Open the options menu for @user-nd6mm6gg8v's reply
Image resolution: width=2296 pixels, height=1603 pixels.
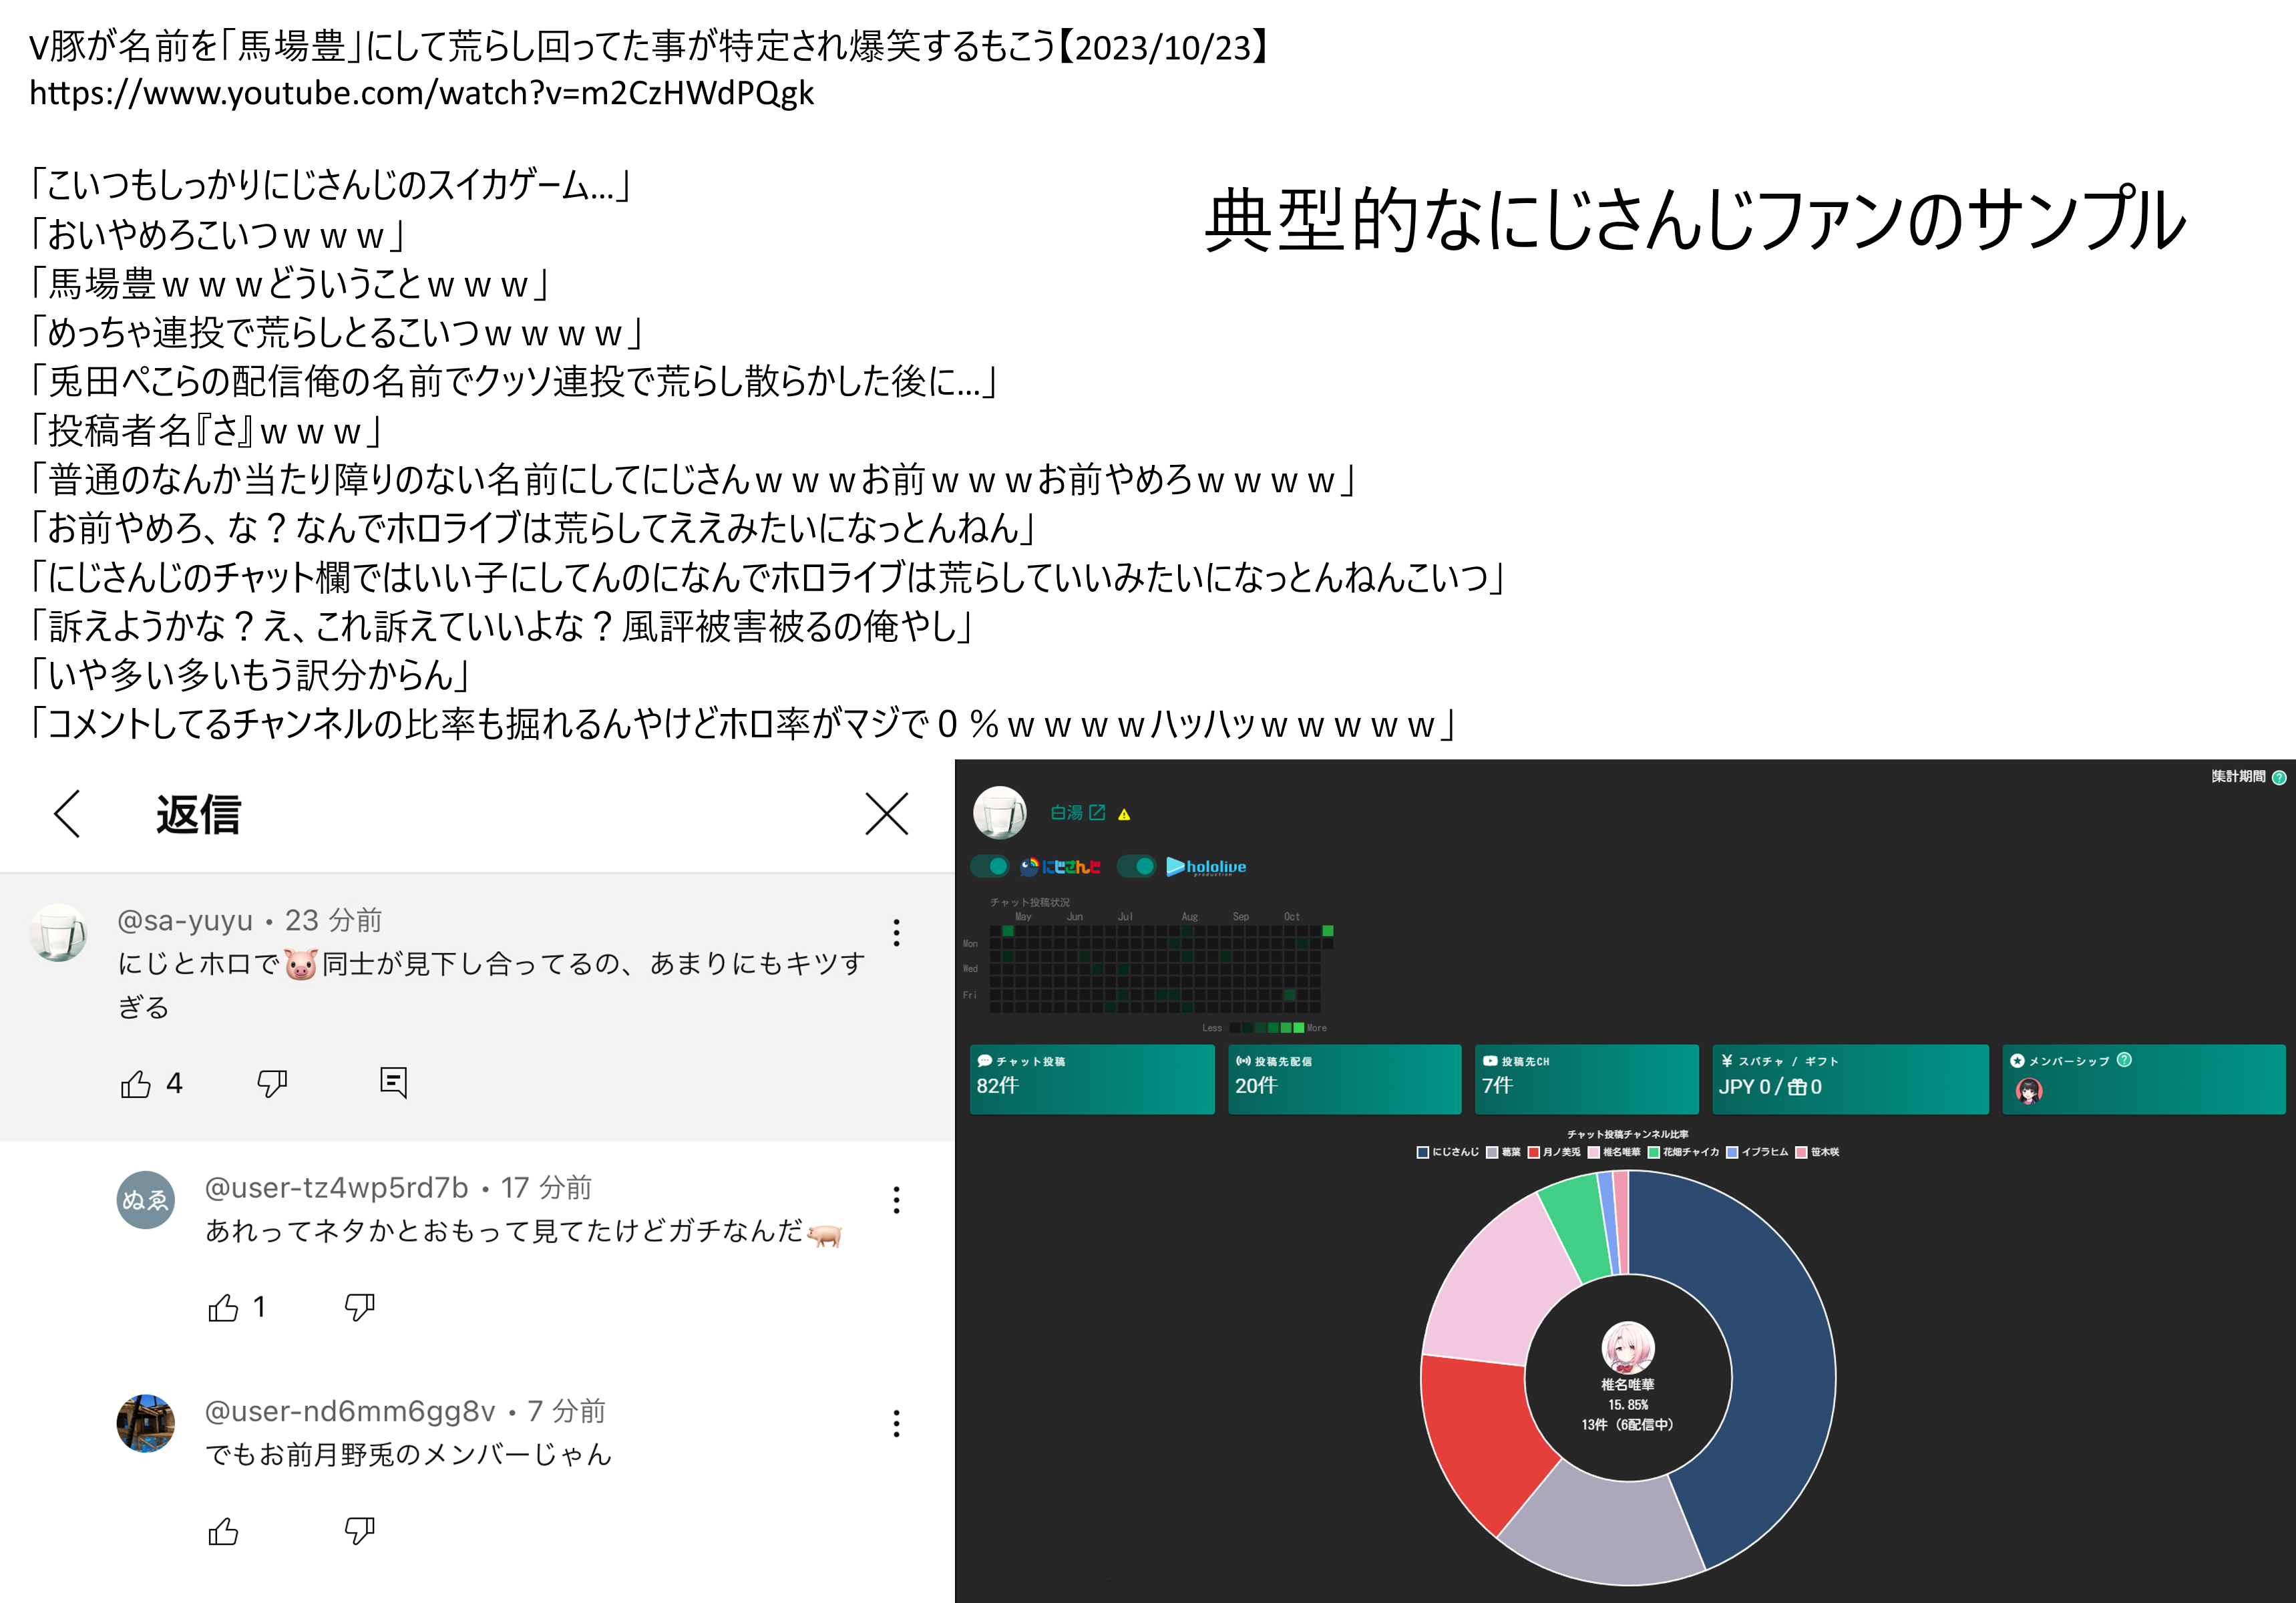pos(896,1423)
